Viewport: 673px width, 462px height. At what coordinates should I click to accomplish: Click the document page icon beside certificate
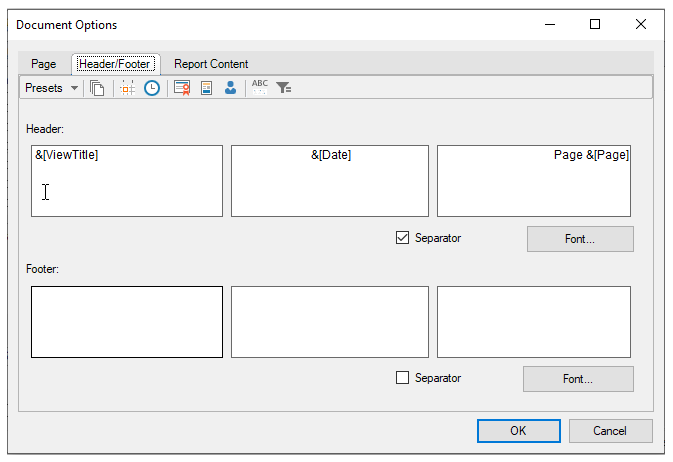tap(207, 88)
